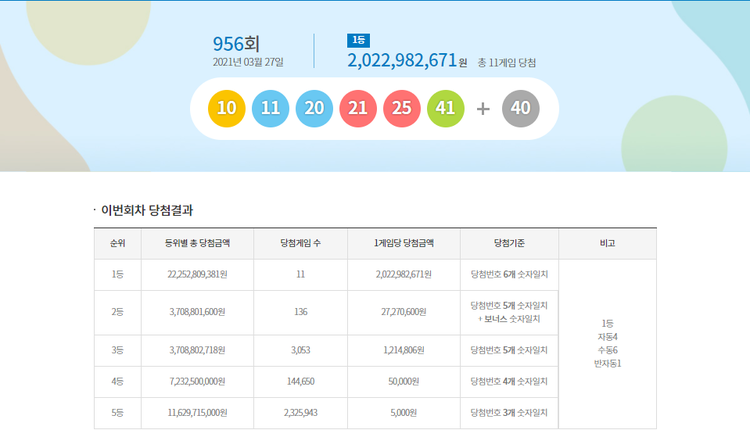
Task: Select the 956회 round title
Action: [236, 44]
